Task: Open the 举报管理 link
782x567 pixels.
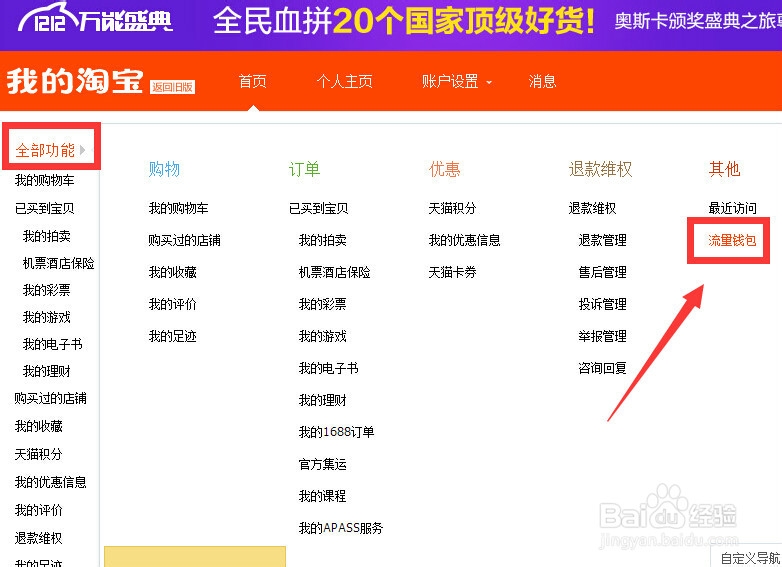Action: click(602, 336)
